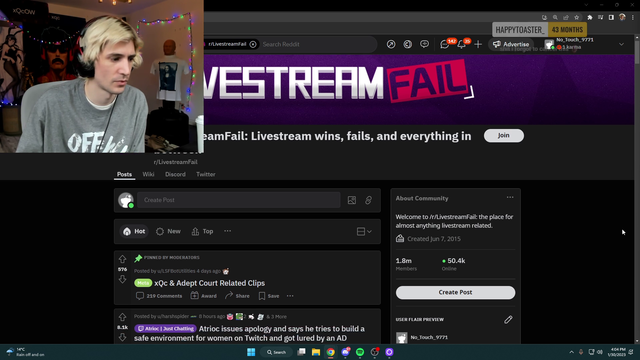Expand '& 3 More' awards on Atrioc post

[276, 317]
